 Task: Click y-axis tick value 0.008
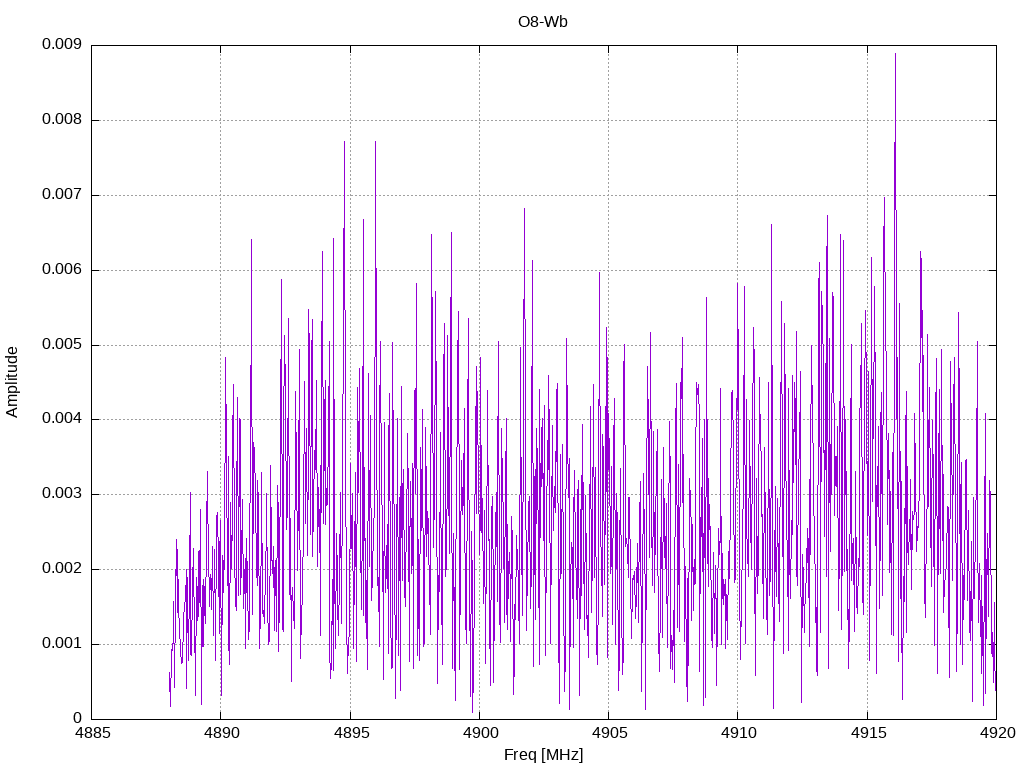pyautogui.click(x=62, y=120)
